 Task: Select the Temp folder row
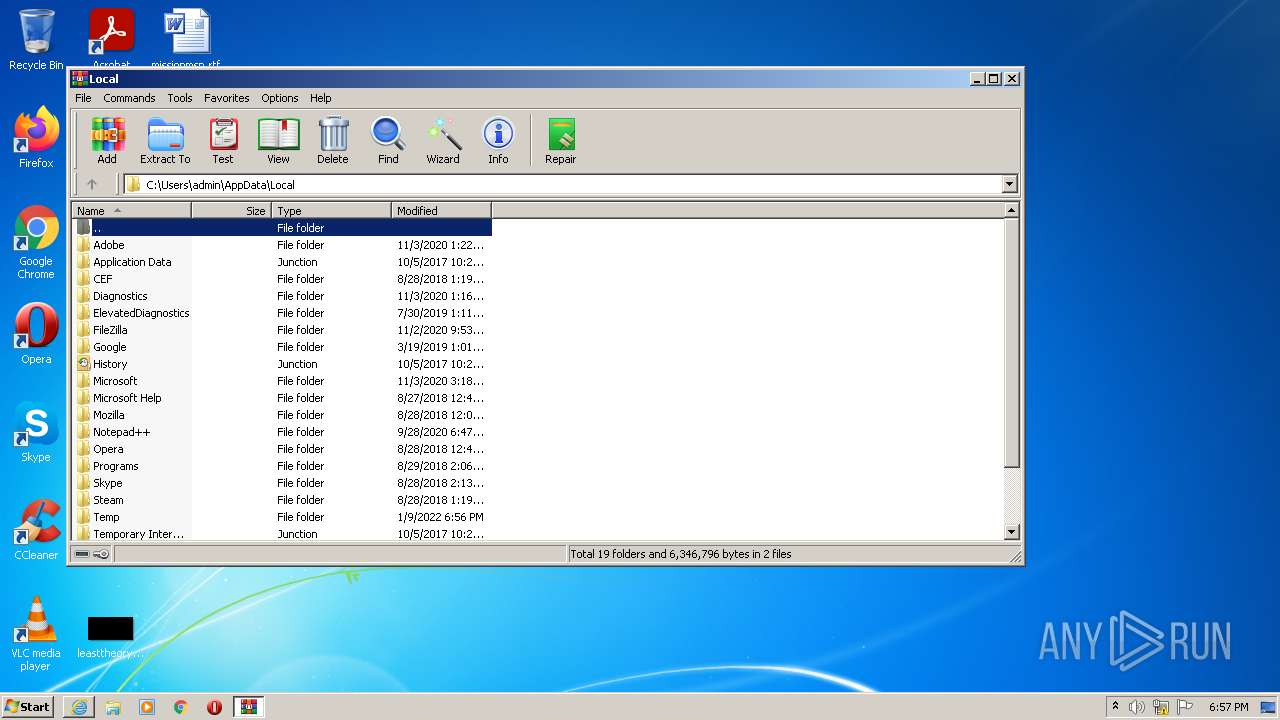pyautogui.click(x=282, y=517)
